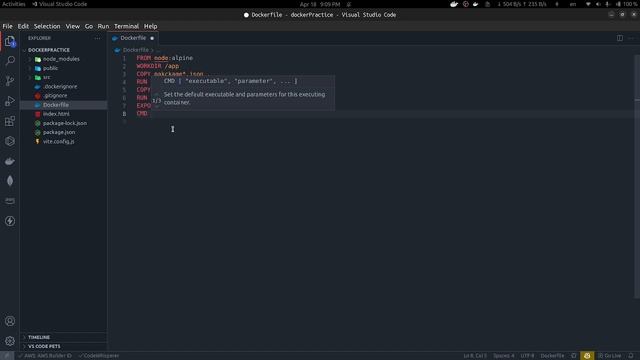Open the Source Control view

pyautogui.click(x=10, y=81)
